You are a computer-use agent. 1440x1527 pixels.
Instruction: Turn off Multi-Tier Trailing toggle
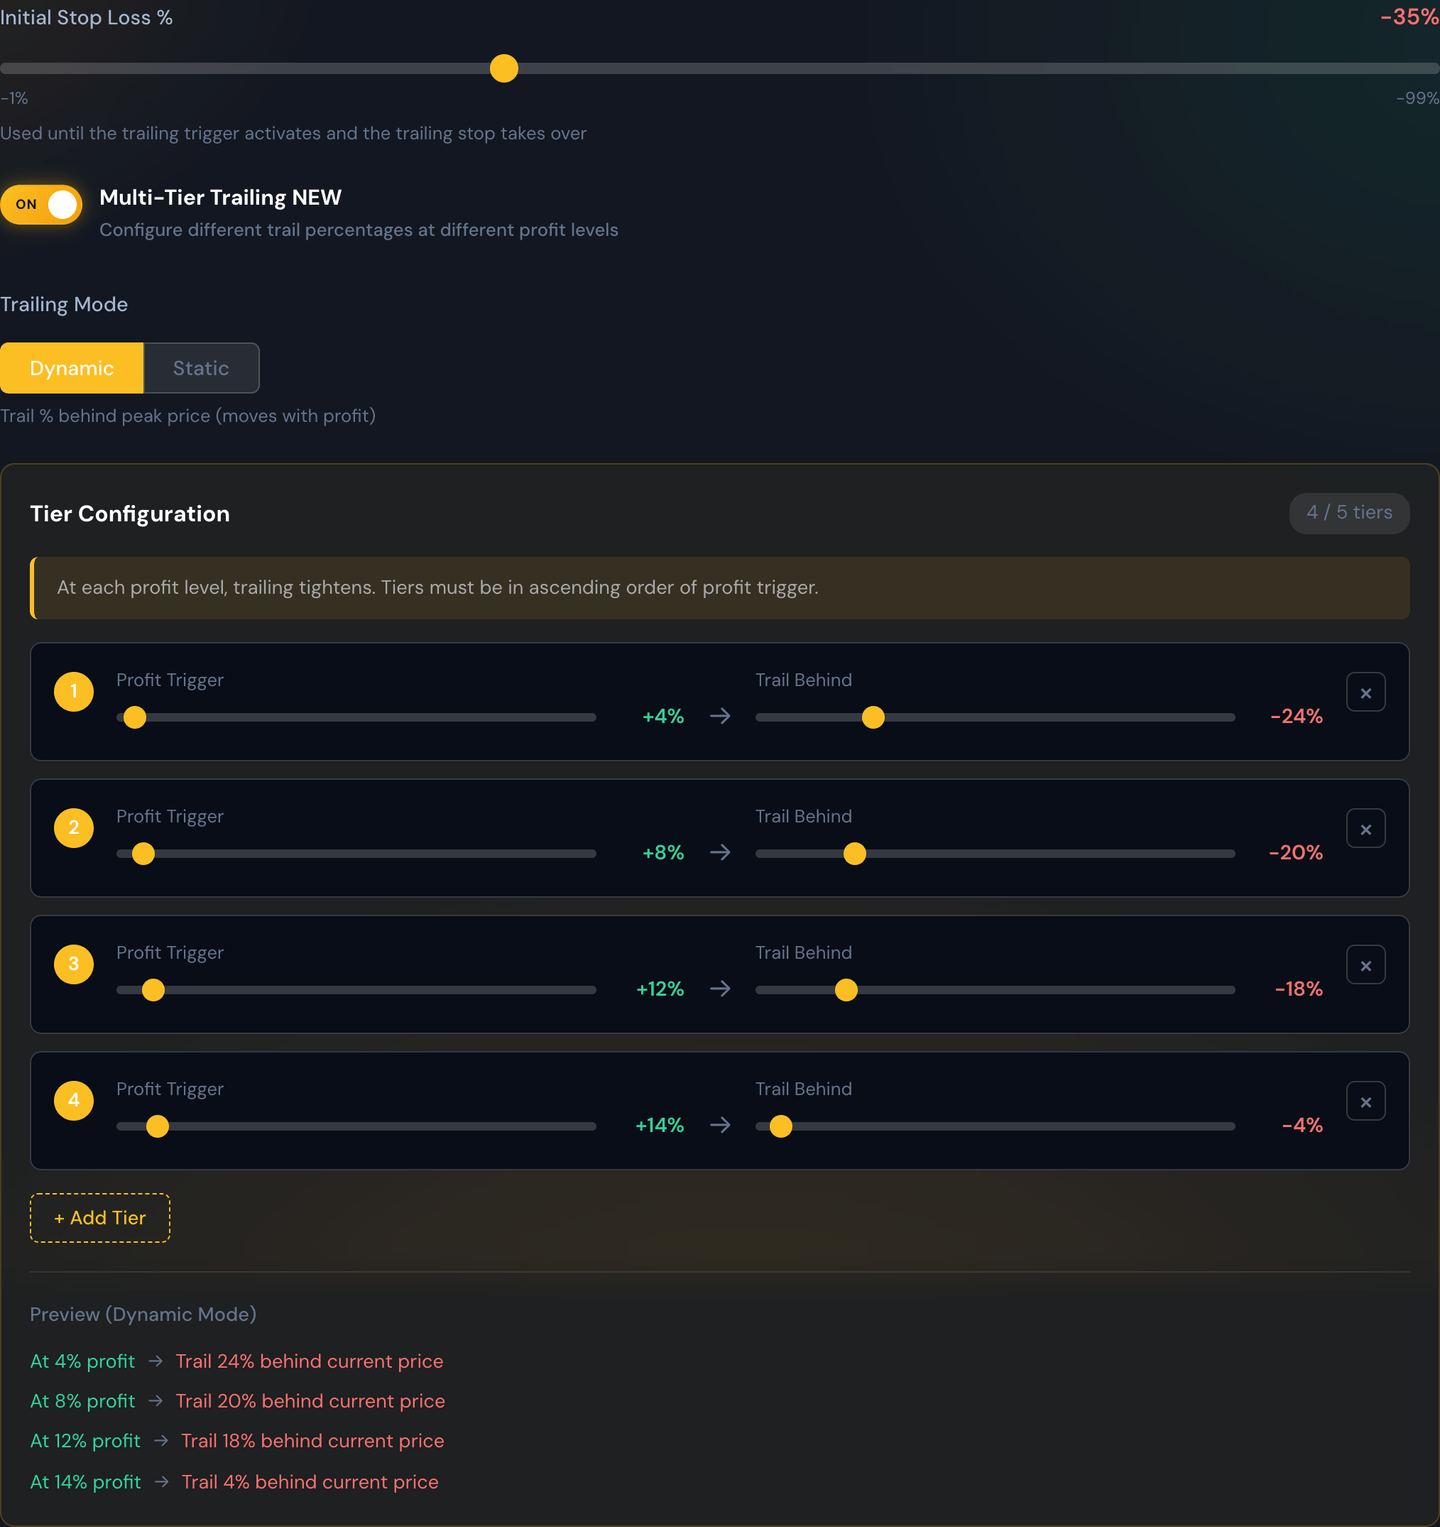click(x=41, y=204)
